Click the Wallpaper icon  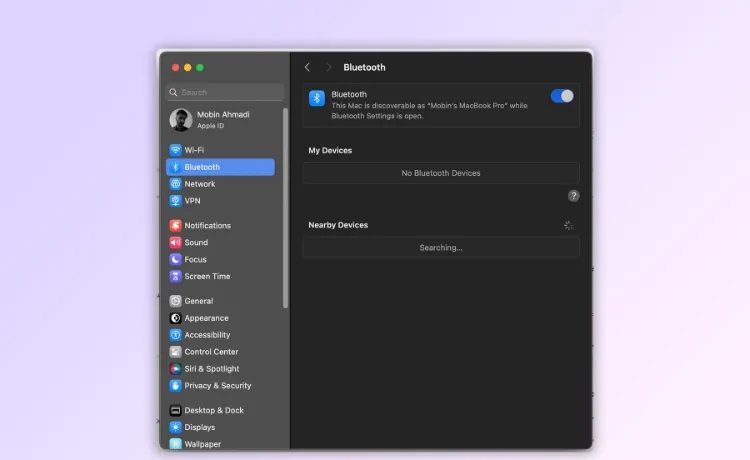(x=176, y=444)
